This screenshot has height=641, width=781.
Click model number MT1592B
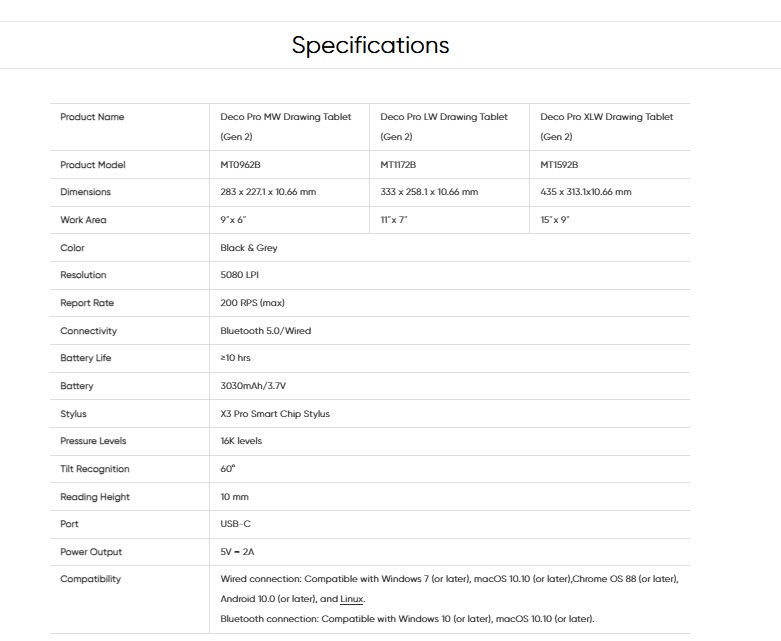point(559,165)
